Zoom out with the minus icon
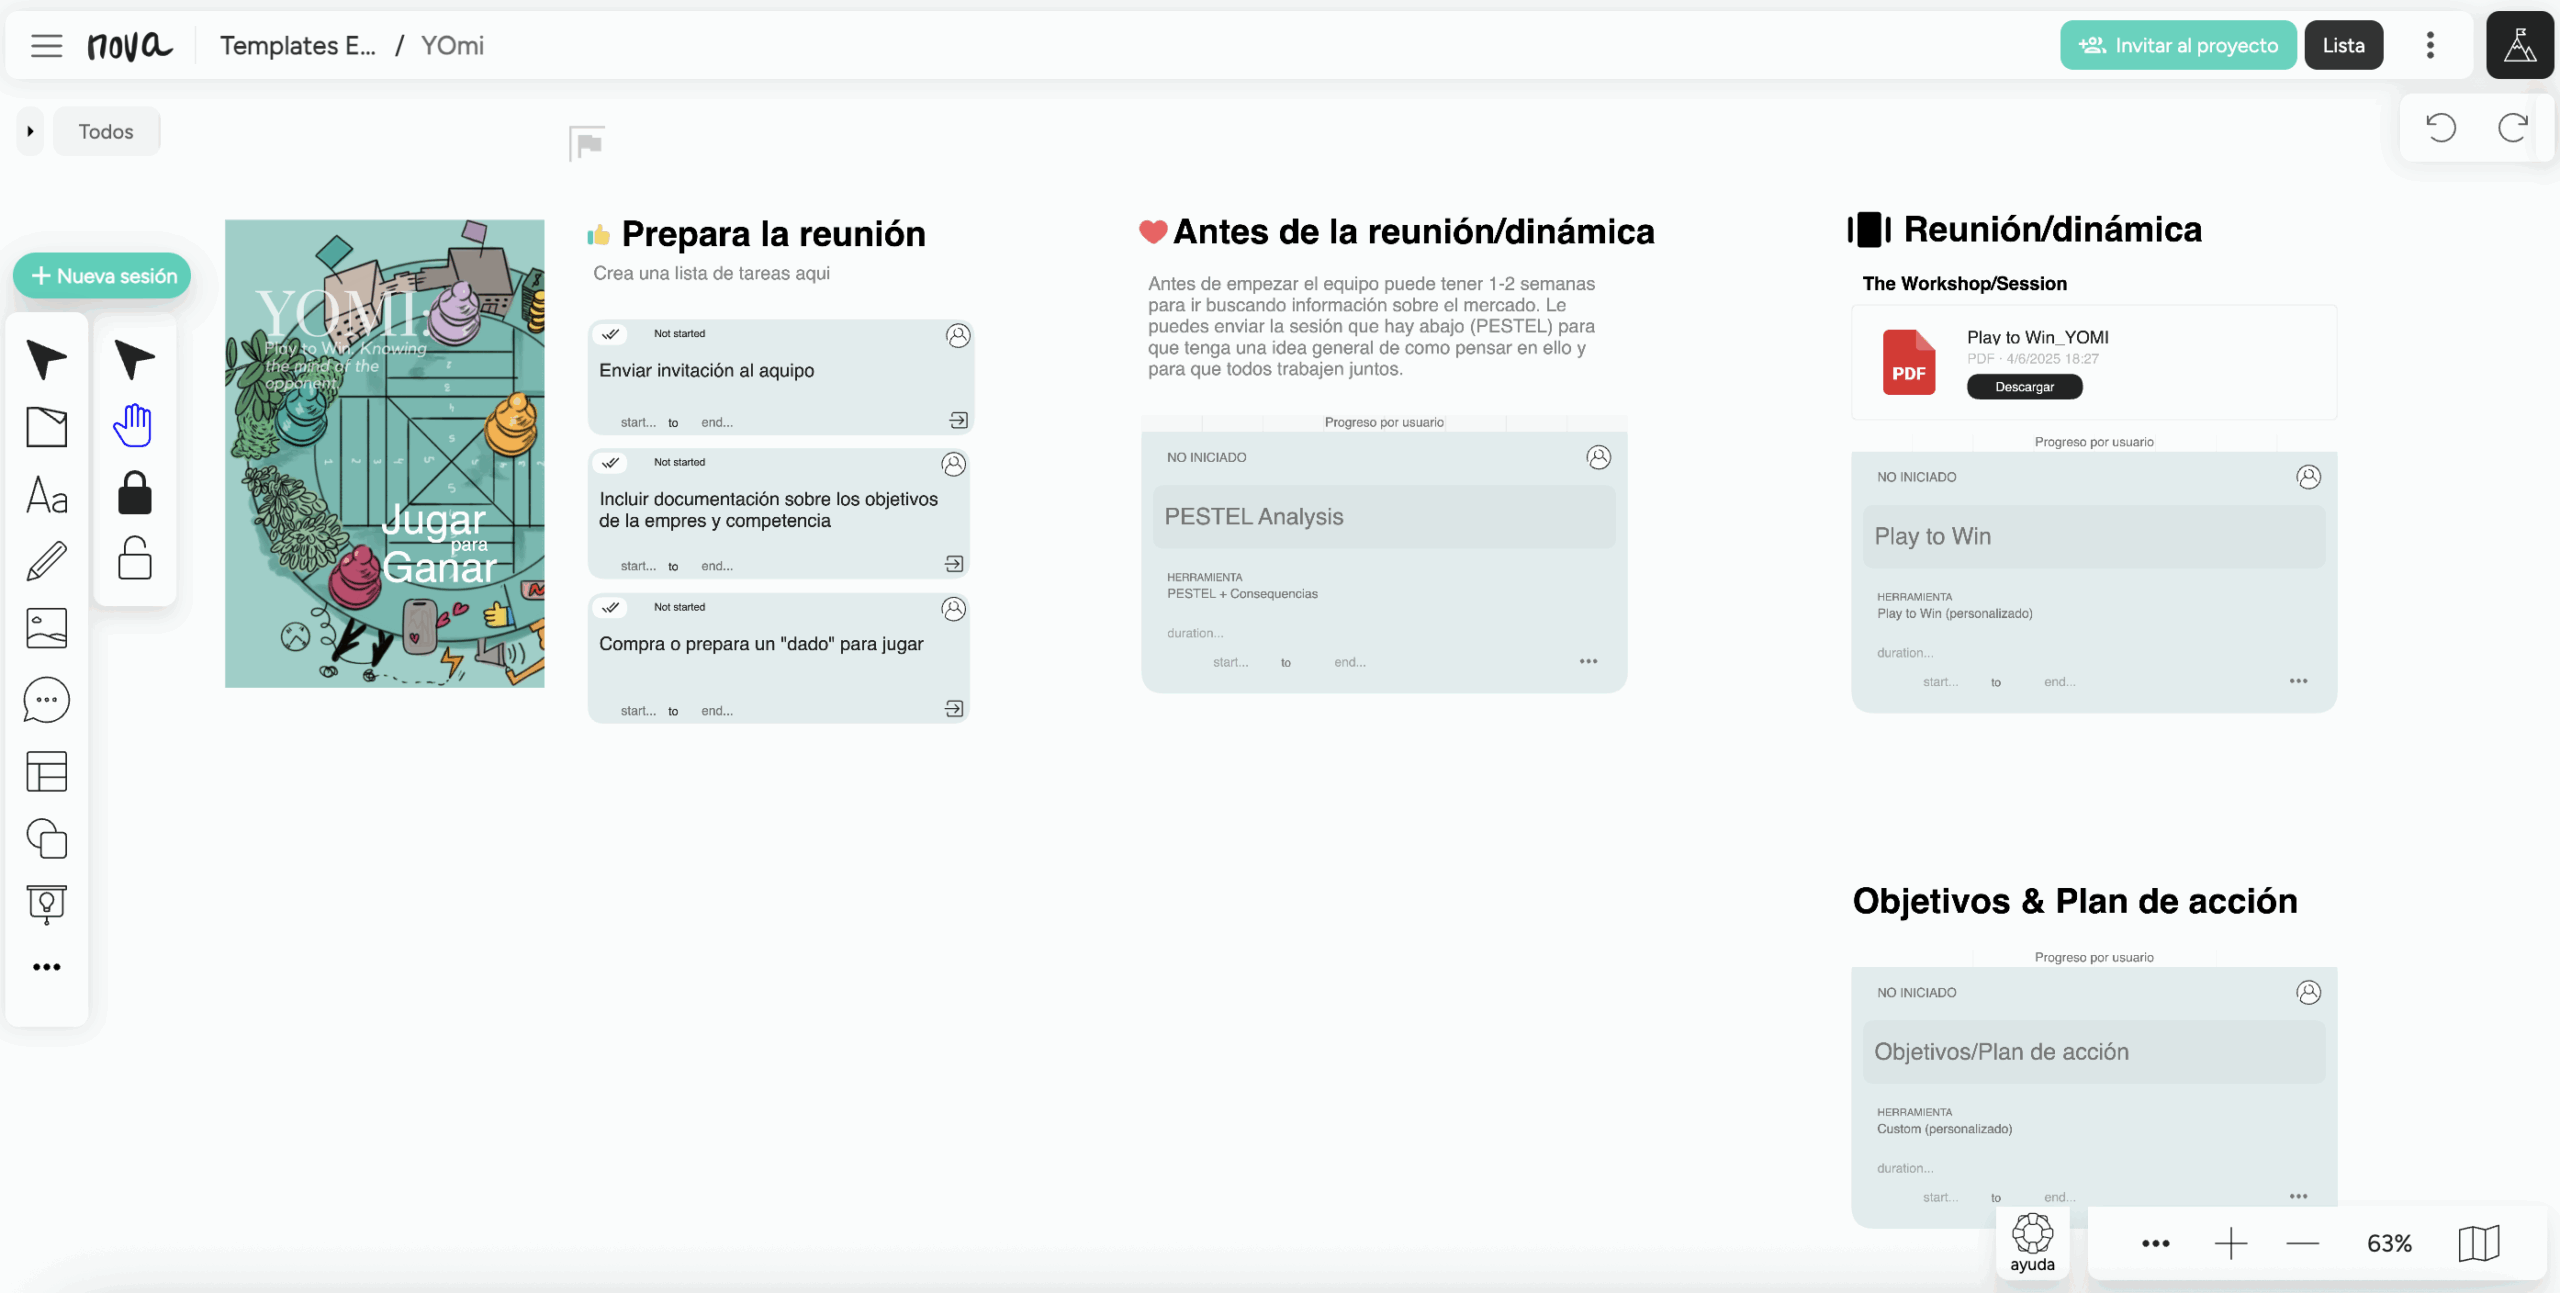This screenshot has height=1293, width=2560. [x=2302, y=1244]
